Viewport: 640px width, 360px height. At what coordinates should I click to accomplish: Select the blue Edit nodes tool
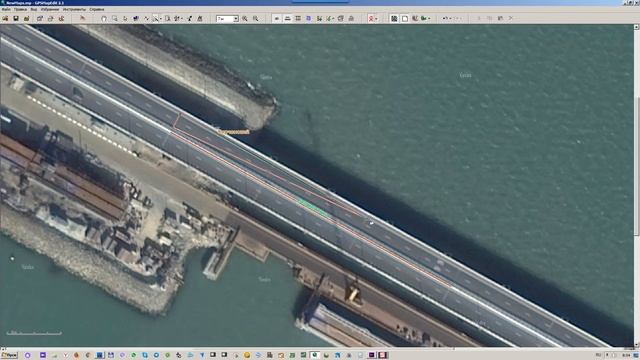pyautogui.click(x=136, y=18)
